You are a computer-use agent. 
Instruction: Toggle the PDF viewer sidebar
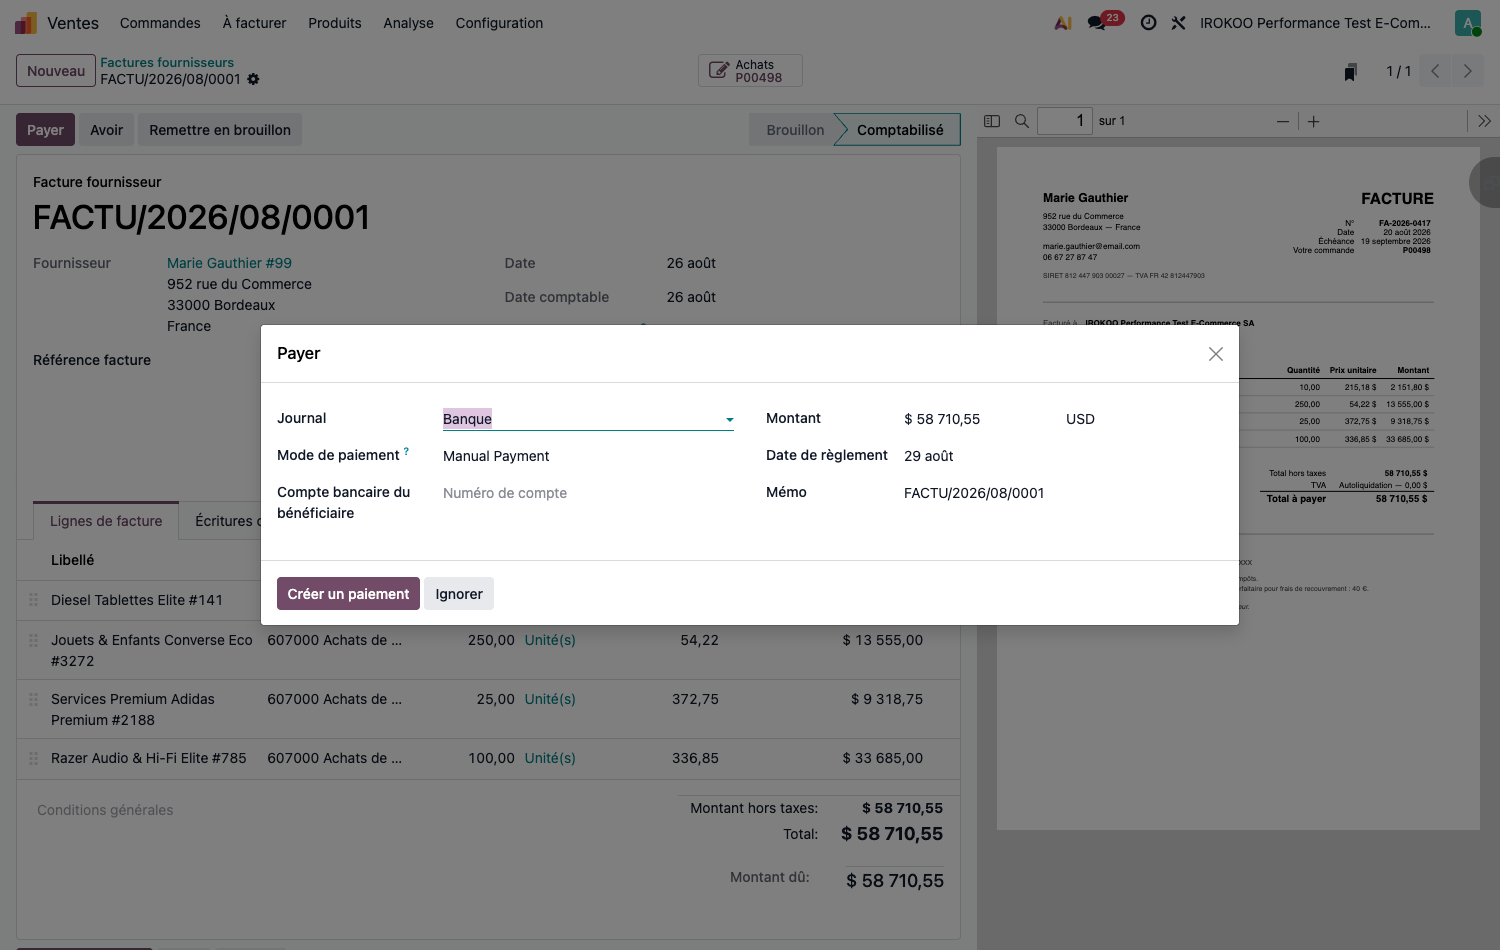[992, 121]
